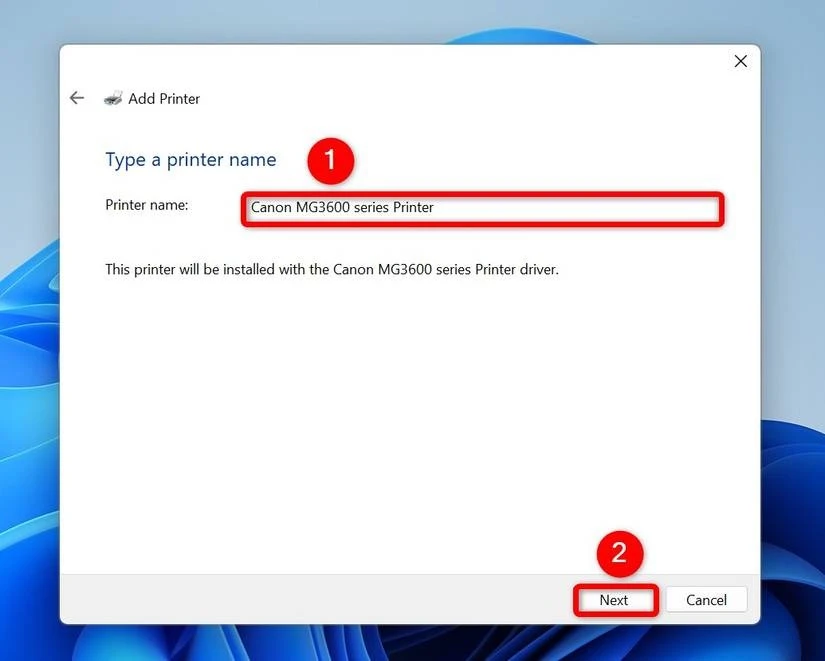This screenshot has width=825, height=661.
Task: Click the 'Add Printer' title text
Action: click(x=164, y=99)
